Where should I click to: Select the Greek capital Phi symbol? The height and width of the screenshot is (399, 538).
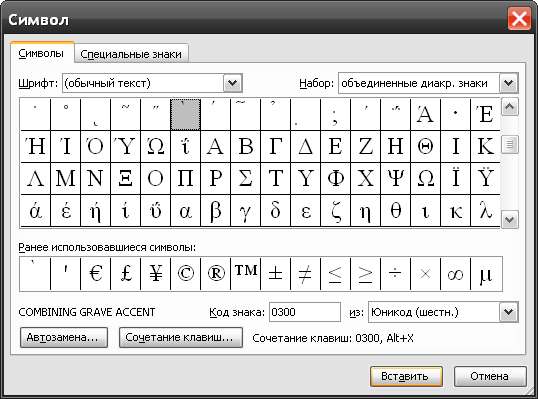(x=336, y=178)
